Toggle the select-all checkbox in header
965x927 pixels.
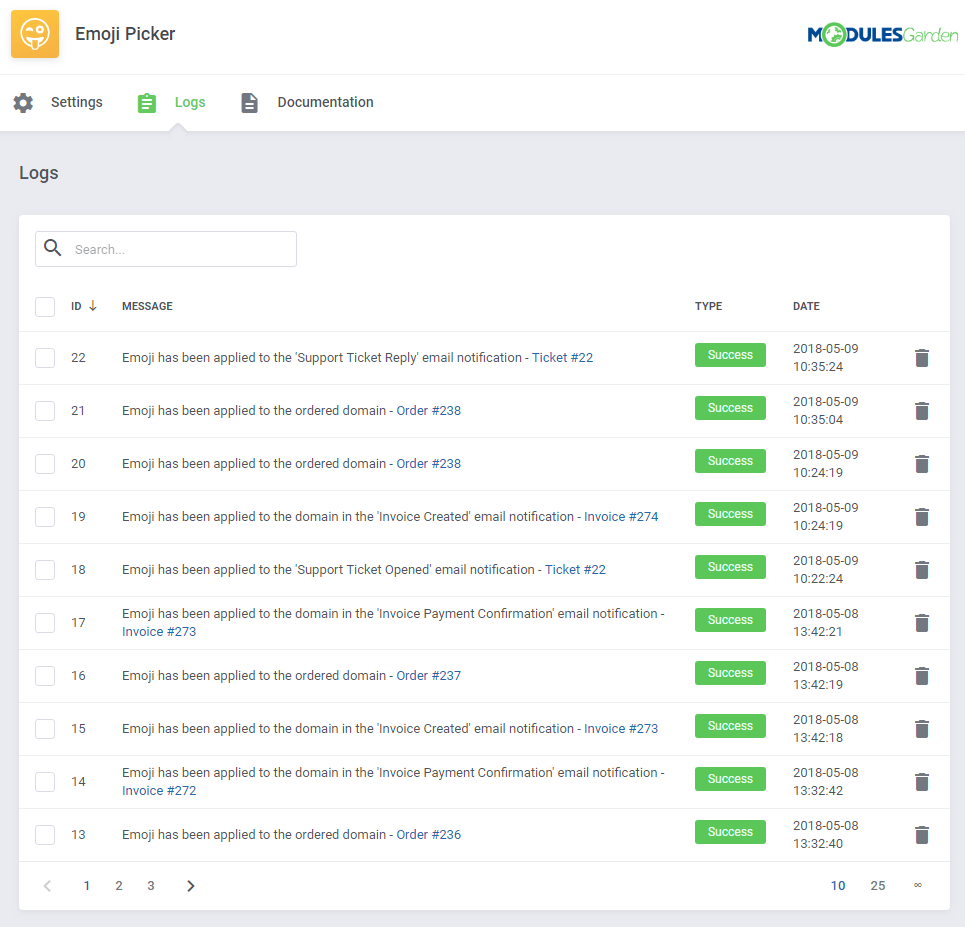(45, 307)
